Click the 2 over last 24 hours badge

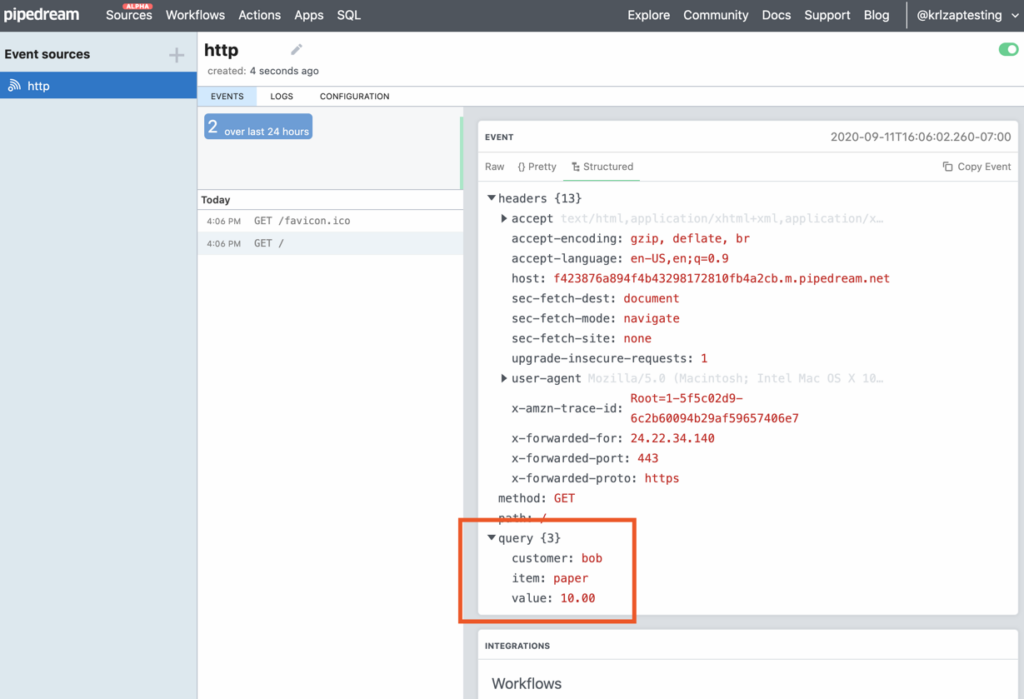click(259, 127)
